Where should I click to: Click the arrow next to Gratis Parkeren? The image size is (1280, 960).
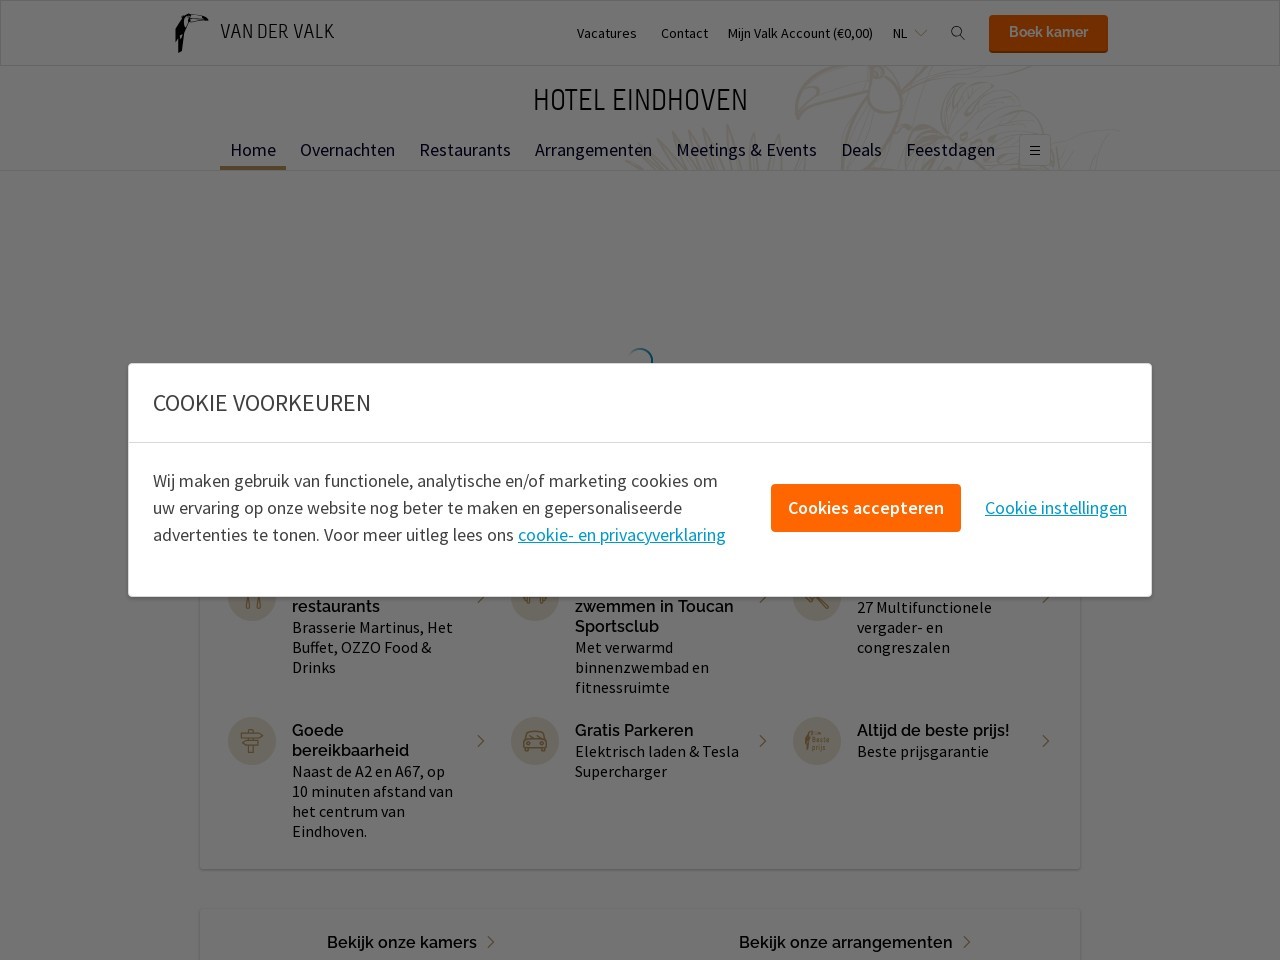763,741
